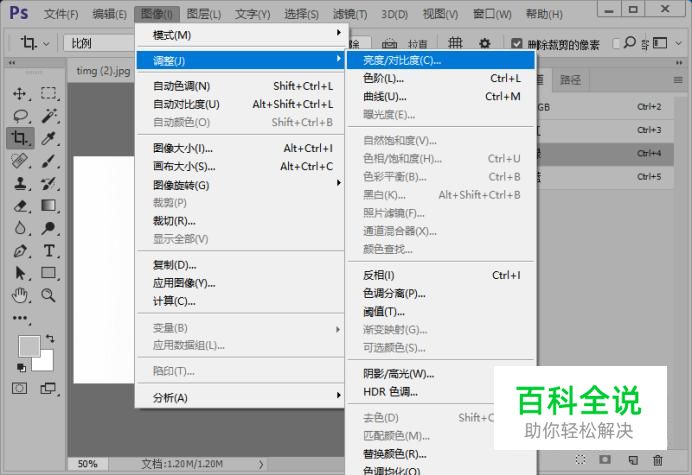Set the background color swatch
Image resolution: width=692 pixels, height=475 pixels.
46,362
